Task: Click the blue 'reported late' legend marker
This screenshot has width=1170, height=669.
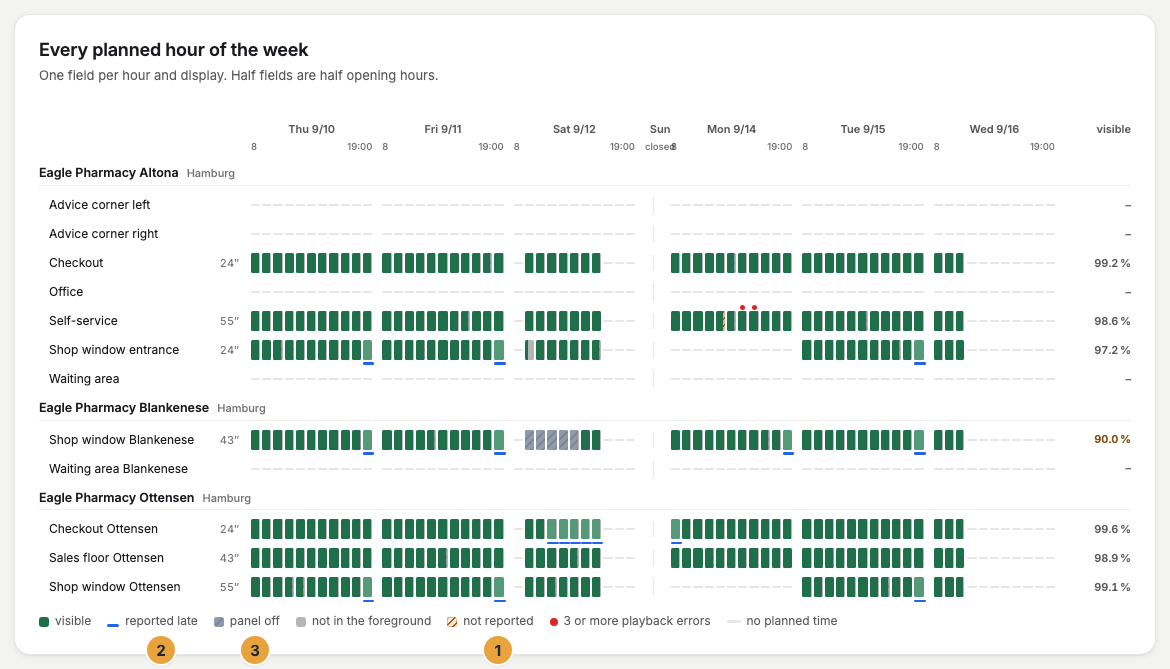Action: tap(113, 625)
